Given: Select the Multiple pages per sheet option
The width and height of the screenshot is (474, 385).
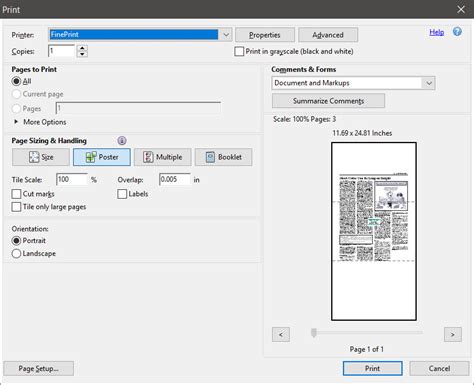Looking at the screenshot, I should coord(163,157).
